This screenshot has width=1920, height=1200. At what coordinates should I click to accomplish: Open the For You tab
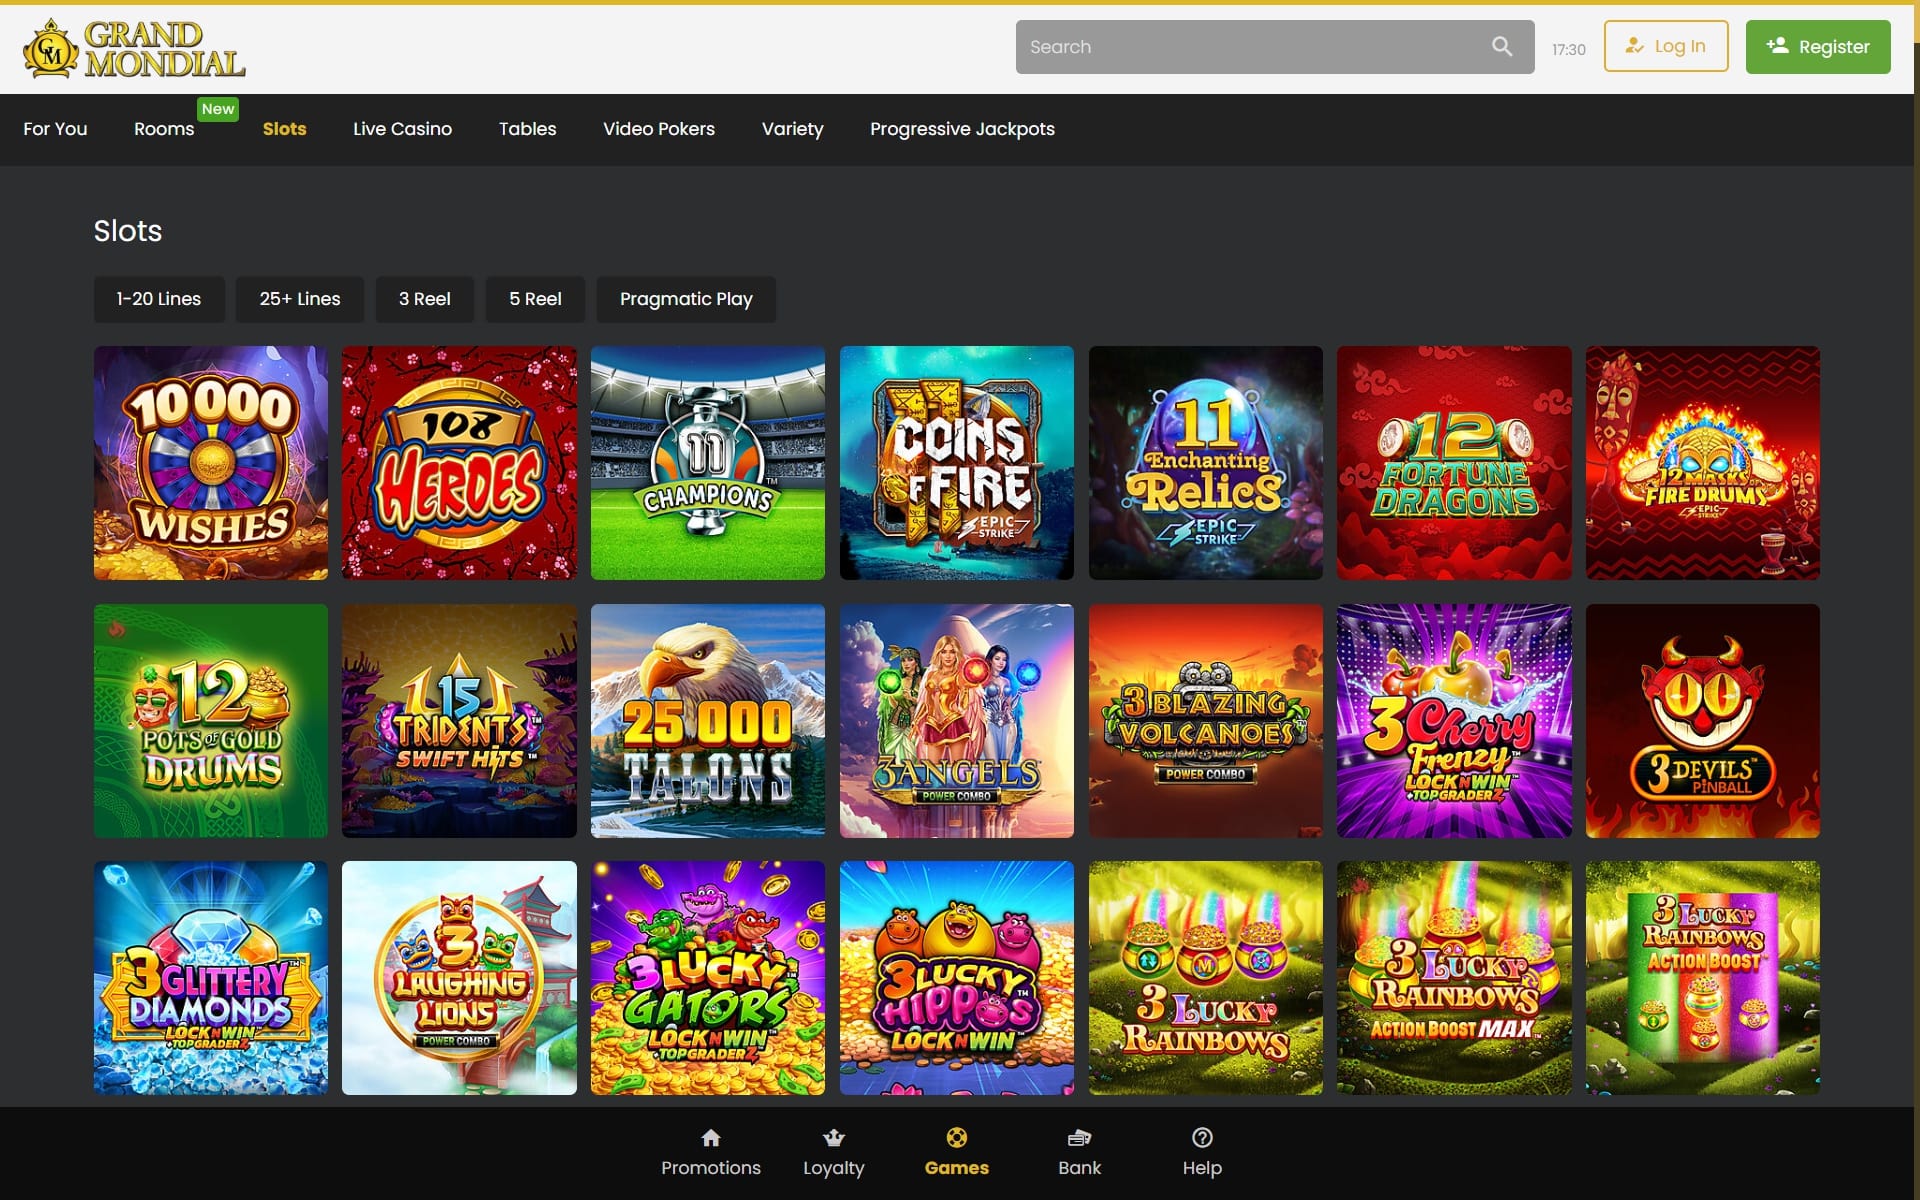coord(55,129)
